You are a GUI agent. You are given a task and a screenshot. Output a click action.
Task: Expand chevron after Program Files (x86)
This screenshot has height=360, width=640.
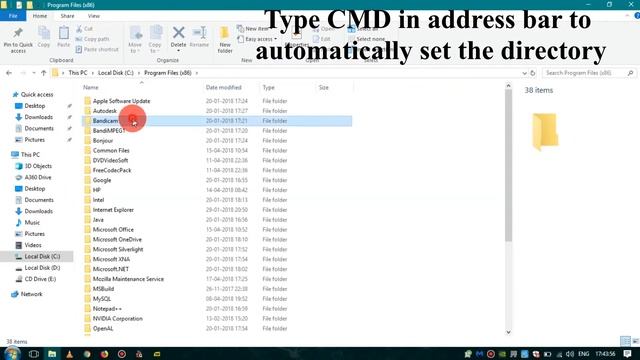point(197,73)
